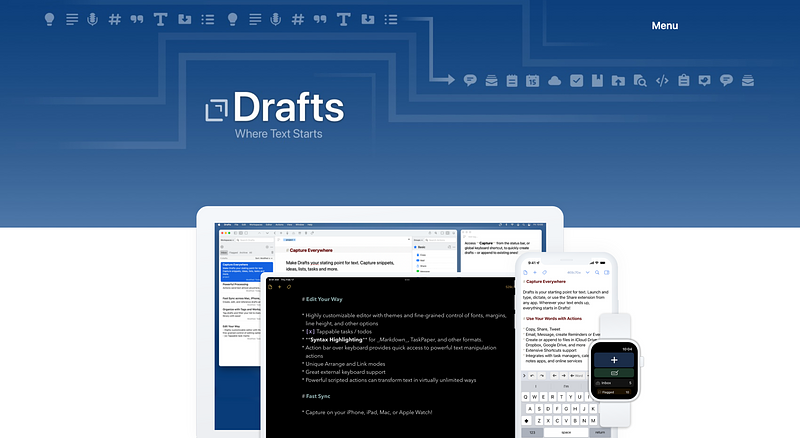Click the 'Where Text Starts' tagline
Viewport: 800px width, 438px height.
pos(279,134)
